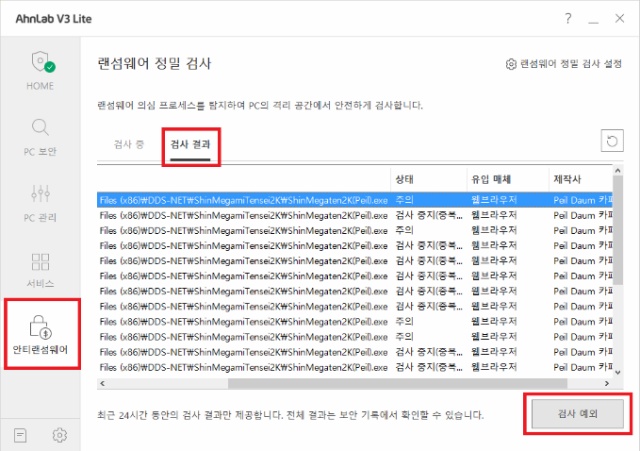Click the vertical scrollbar up arrow

618,171
